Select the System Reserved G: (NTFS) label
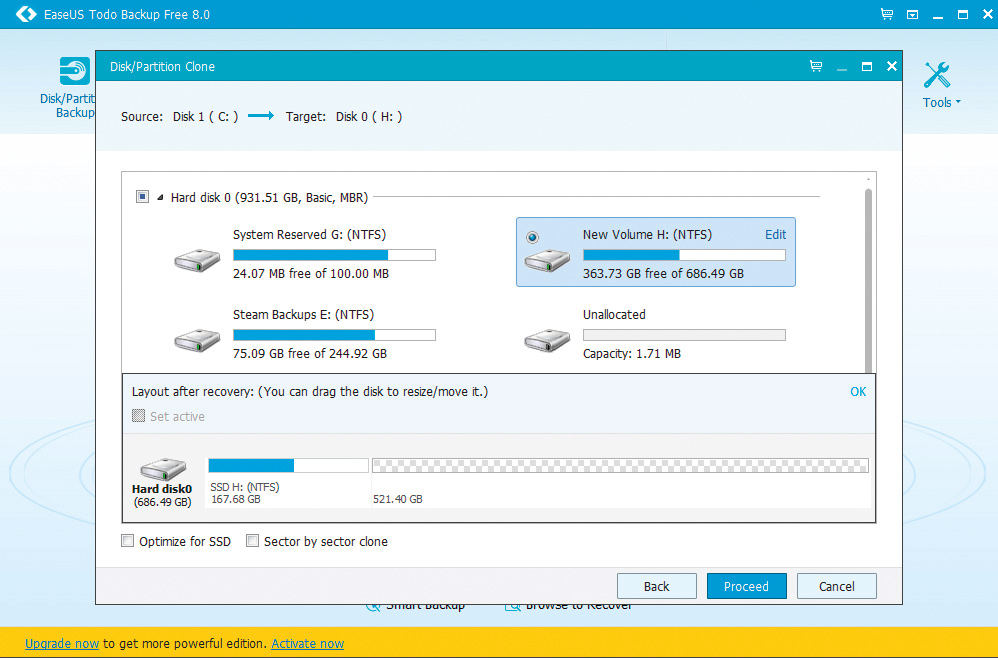 click(309, 235)
